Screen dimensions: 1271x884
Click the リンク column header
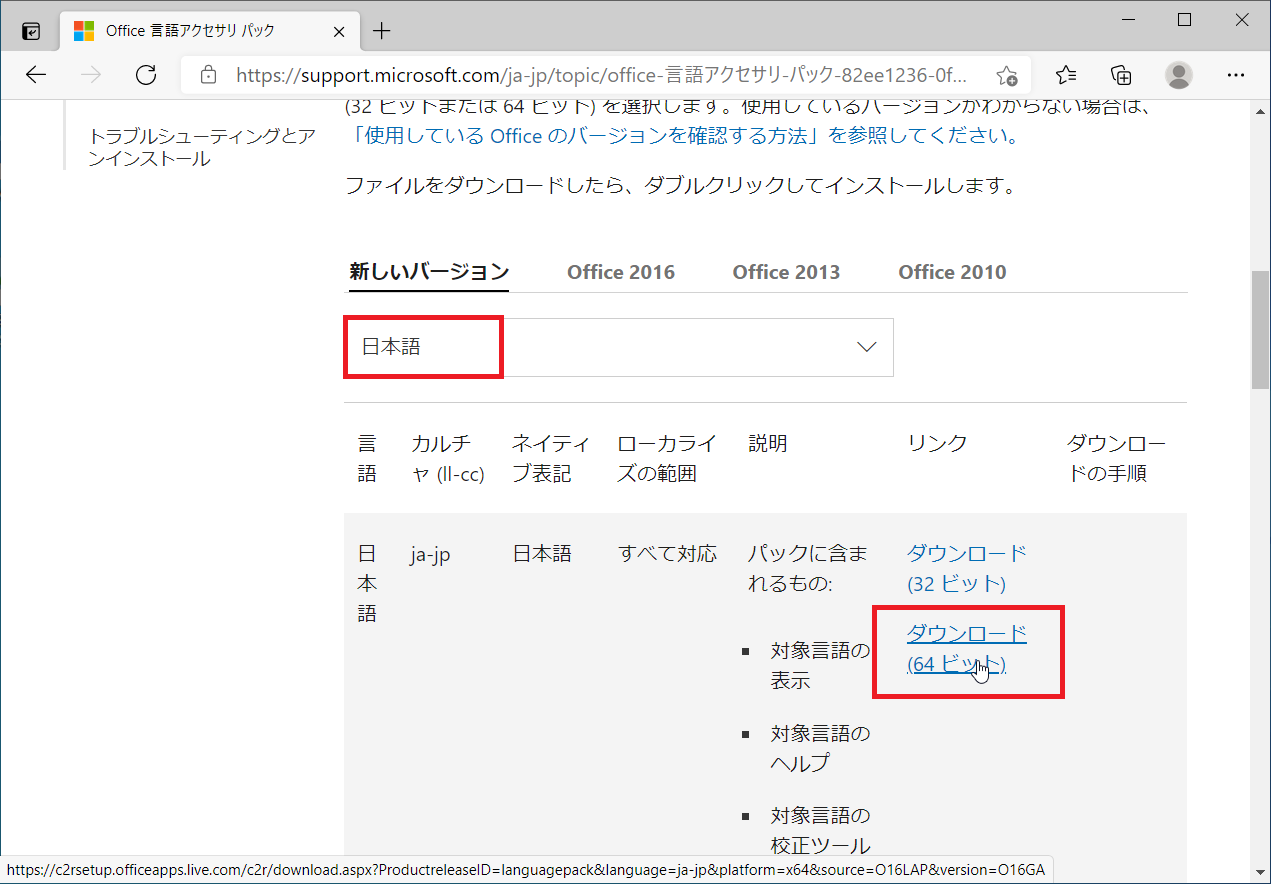tap(937, 444)
